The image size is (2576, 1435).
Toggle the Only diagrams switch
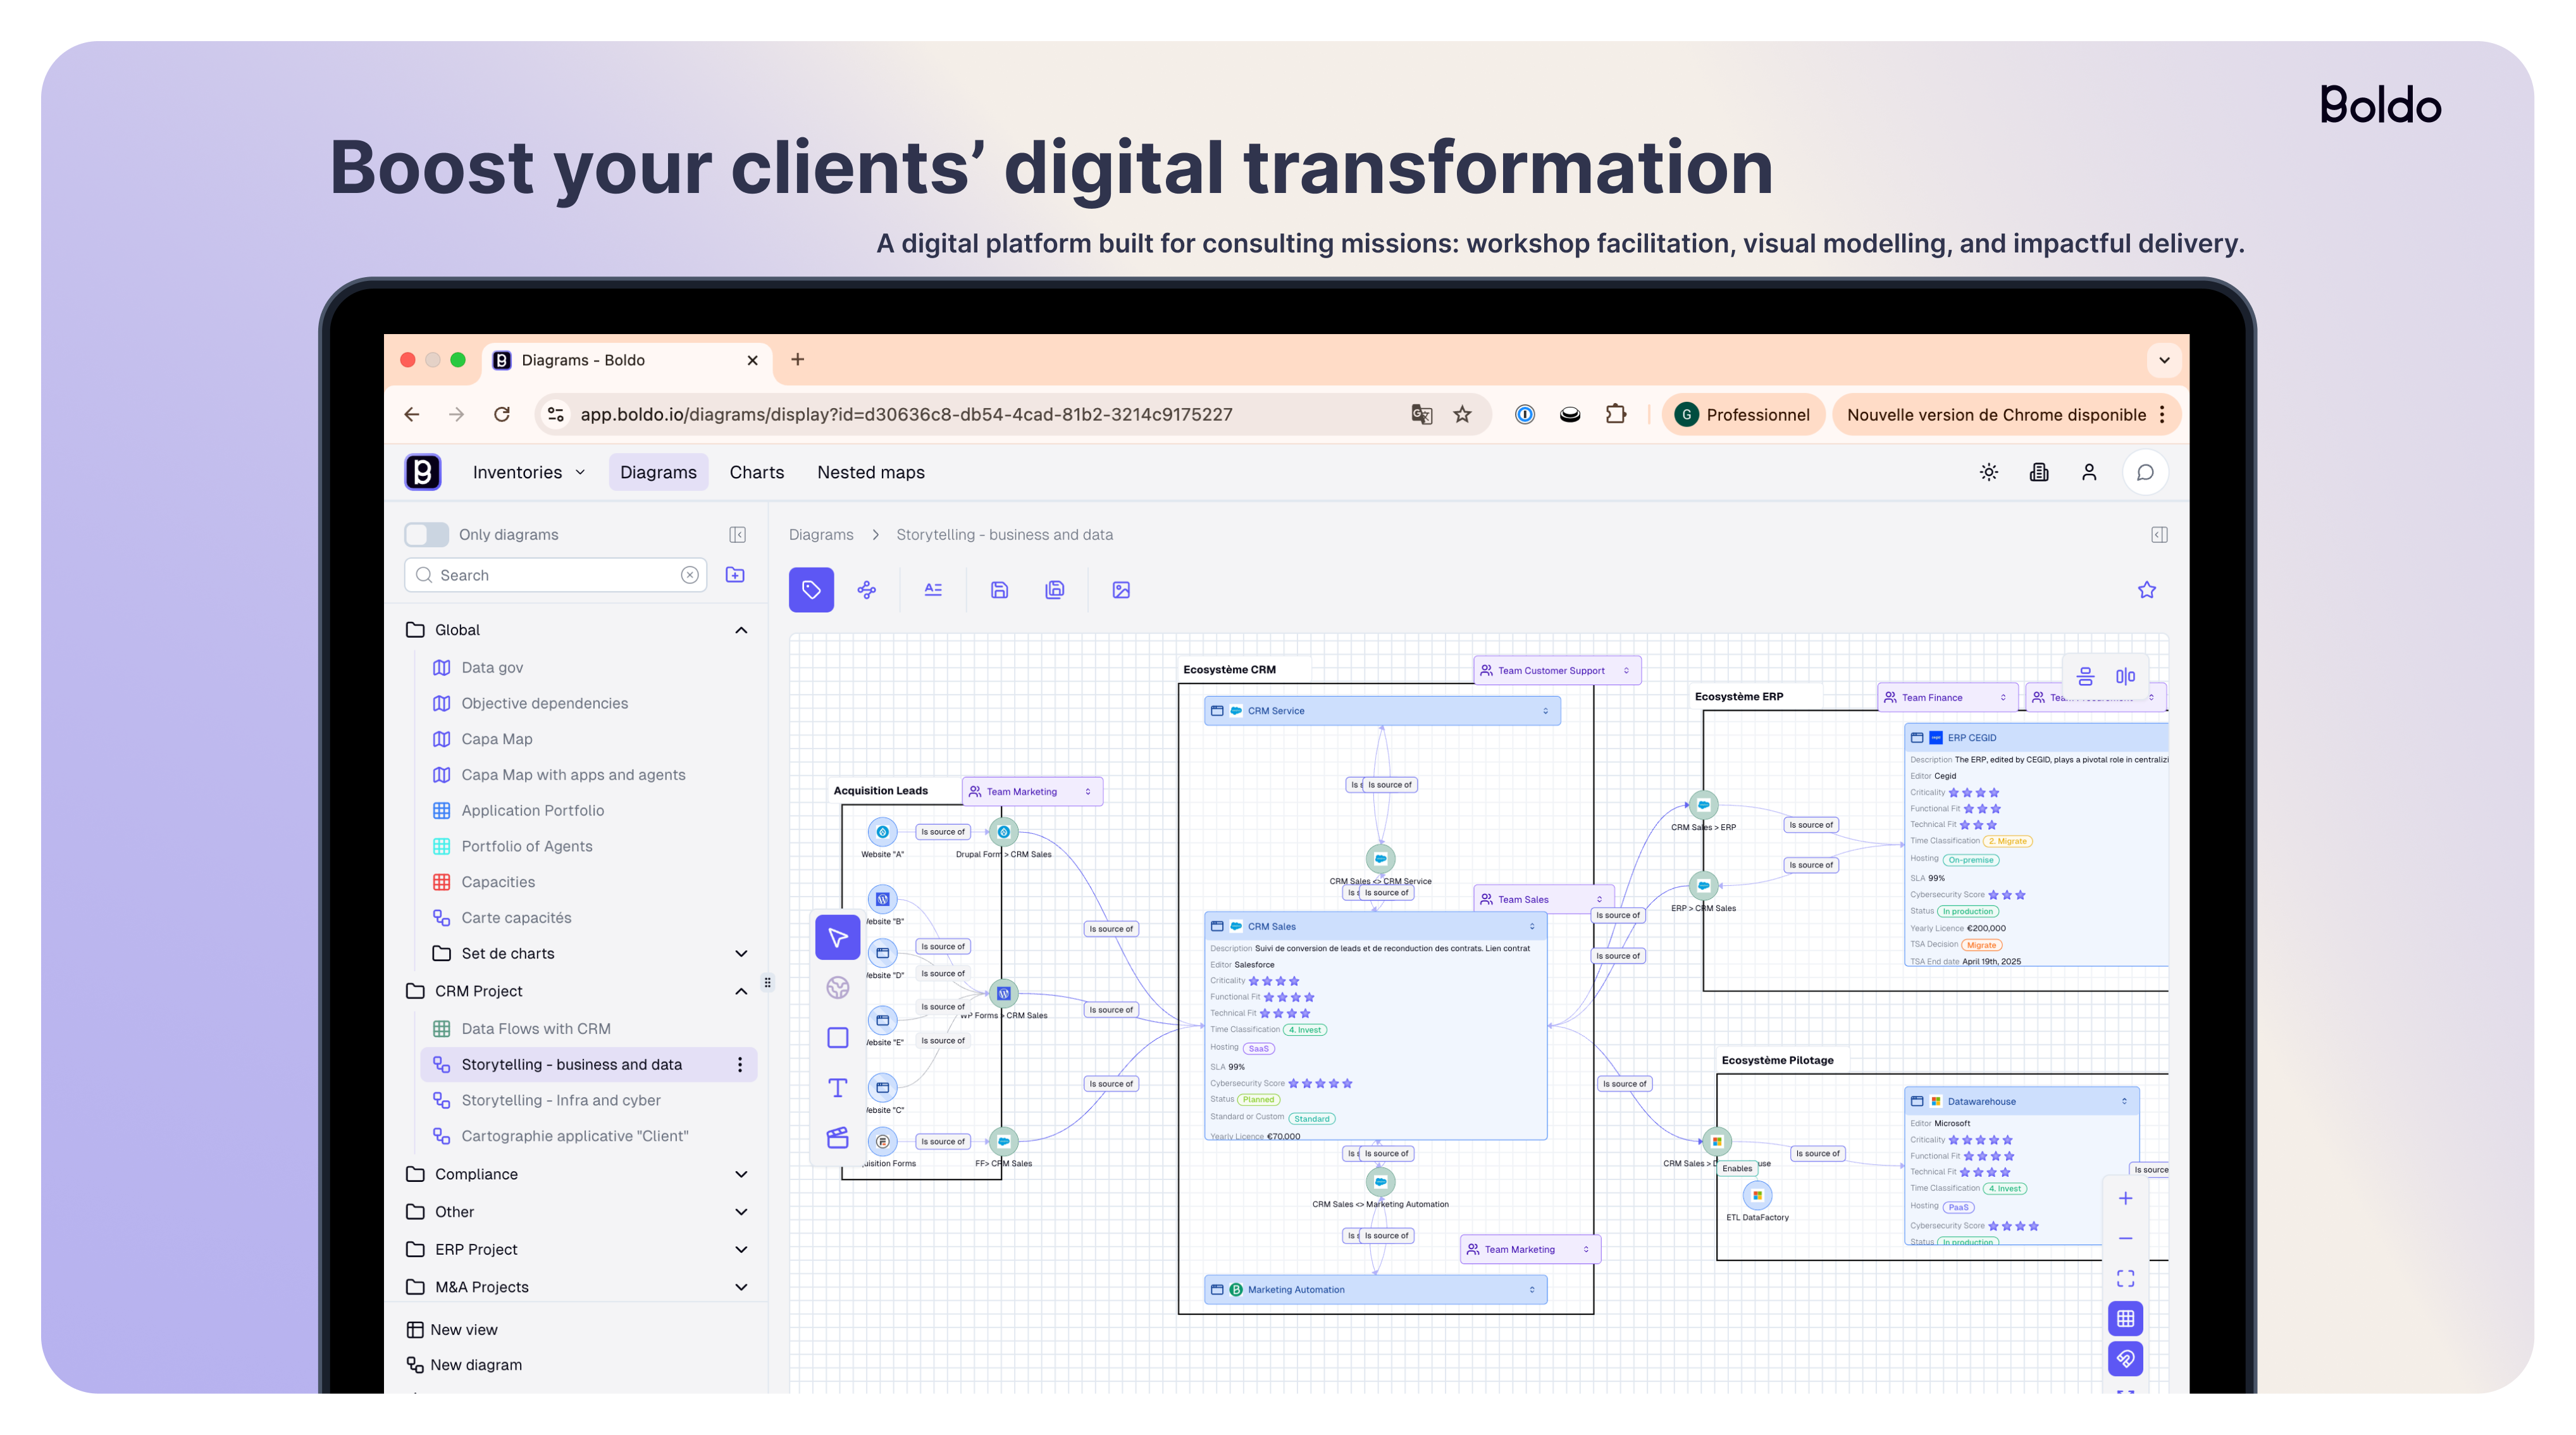tap(427, 534)
